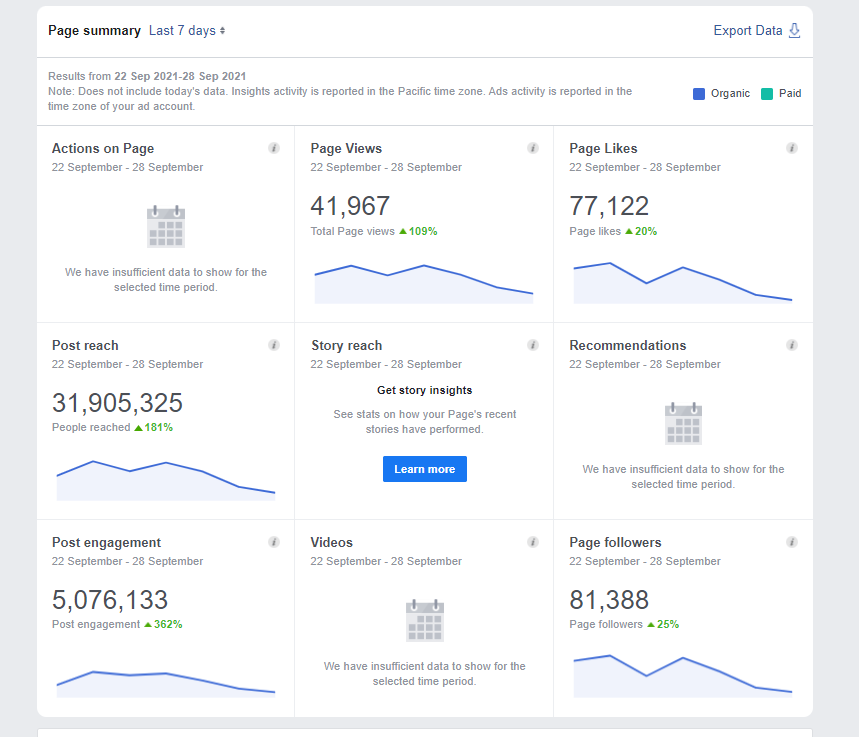
Task: Click the Export Data link
Action: click(747, 31)
